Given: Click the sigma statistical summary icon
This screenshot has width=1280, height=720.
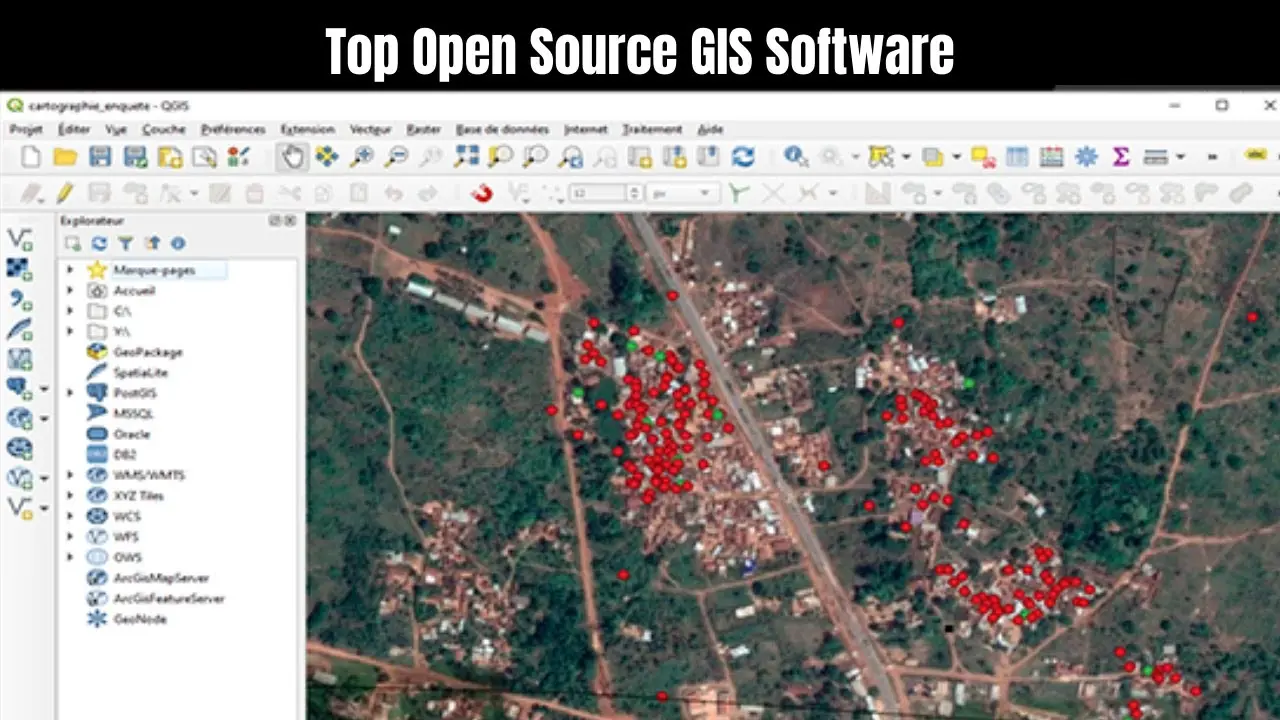Looking at the screenshot, I should [x=1121, y=156].
